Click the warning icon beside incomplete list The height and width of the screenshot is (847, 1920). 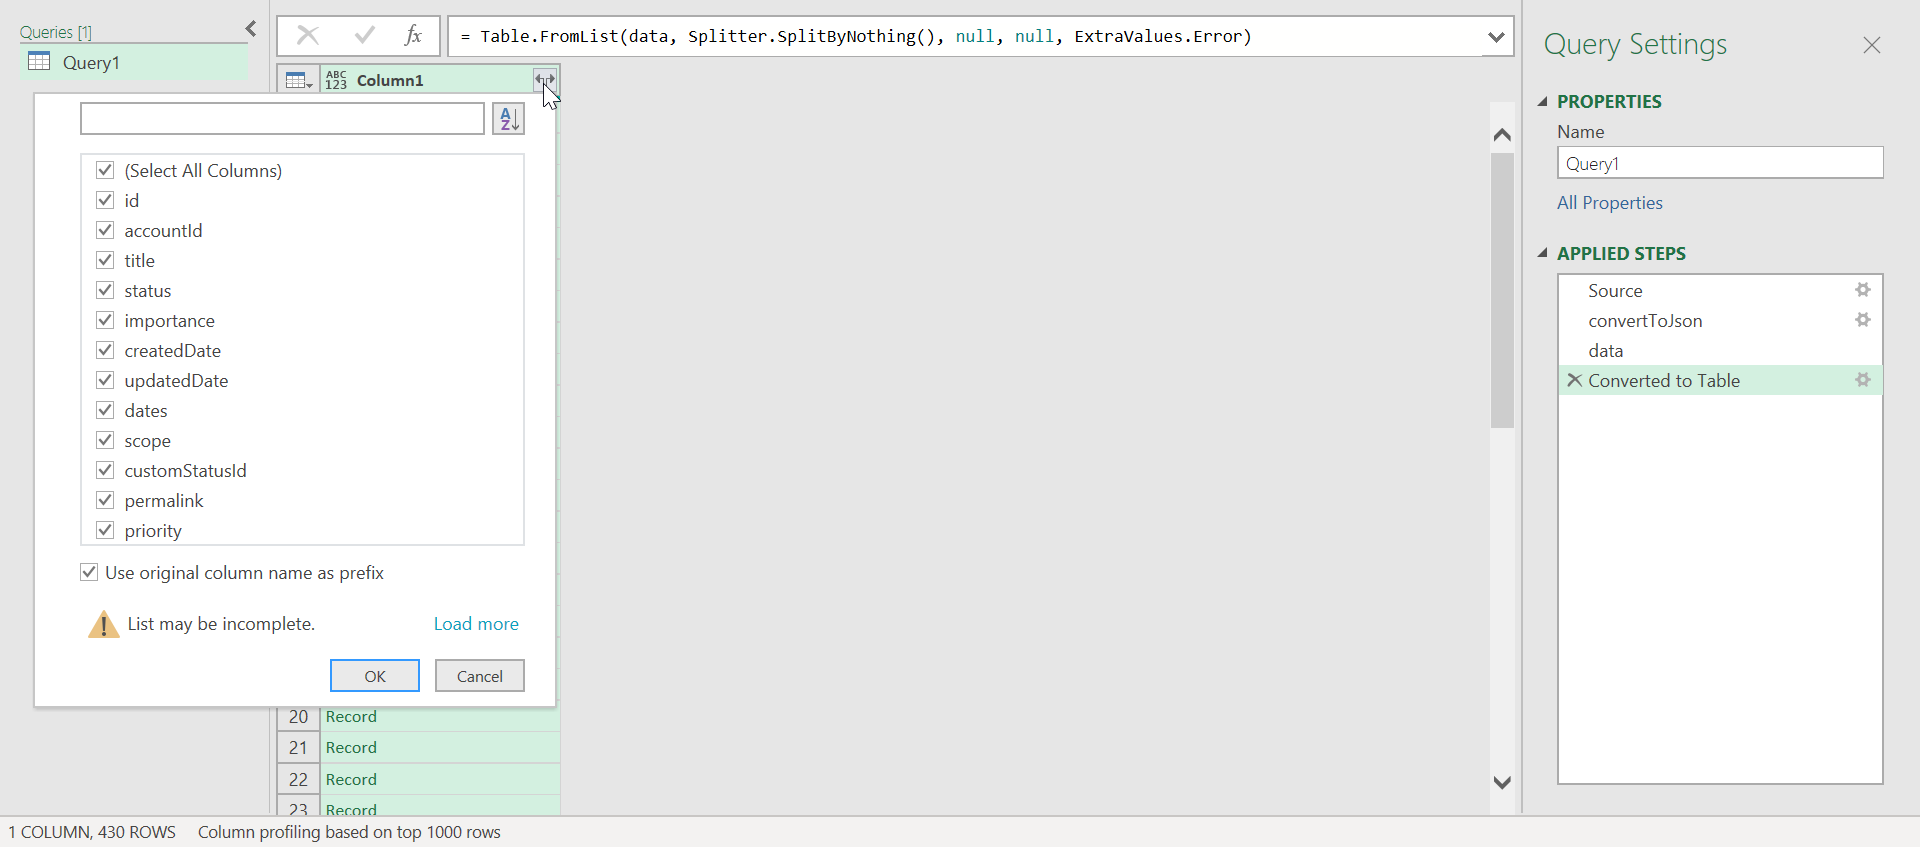[103, 625]
